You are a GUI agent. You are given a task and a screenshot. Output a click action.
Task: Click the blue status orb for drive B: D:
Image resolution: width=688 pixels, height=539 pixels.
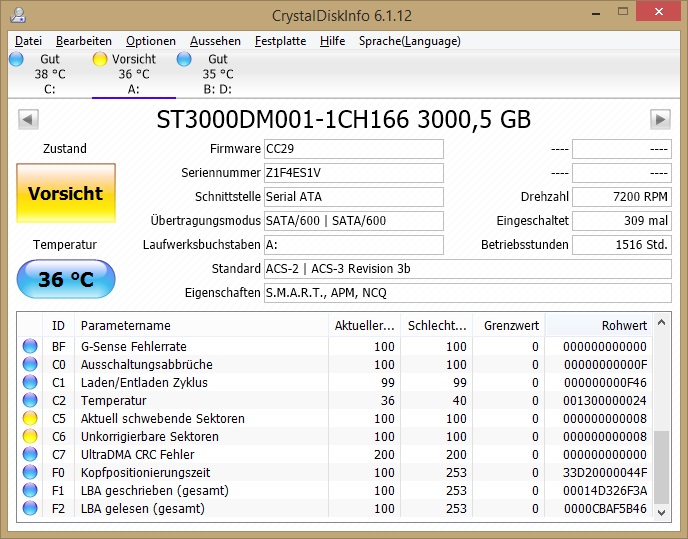tap(184, 59)
